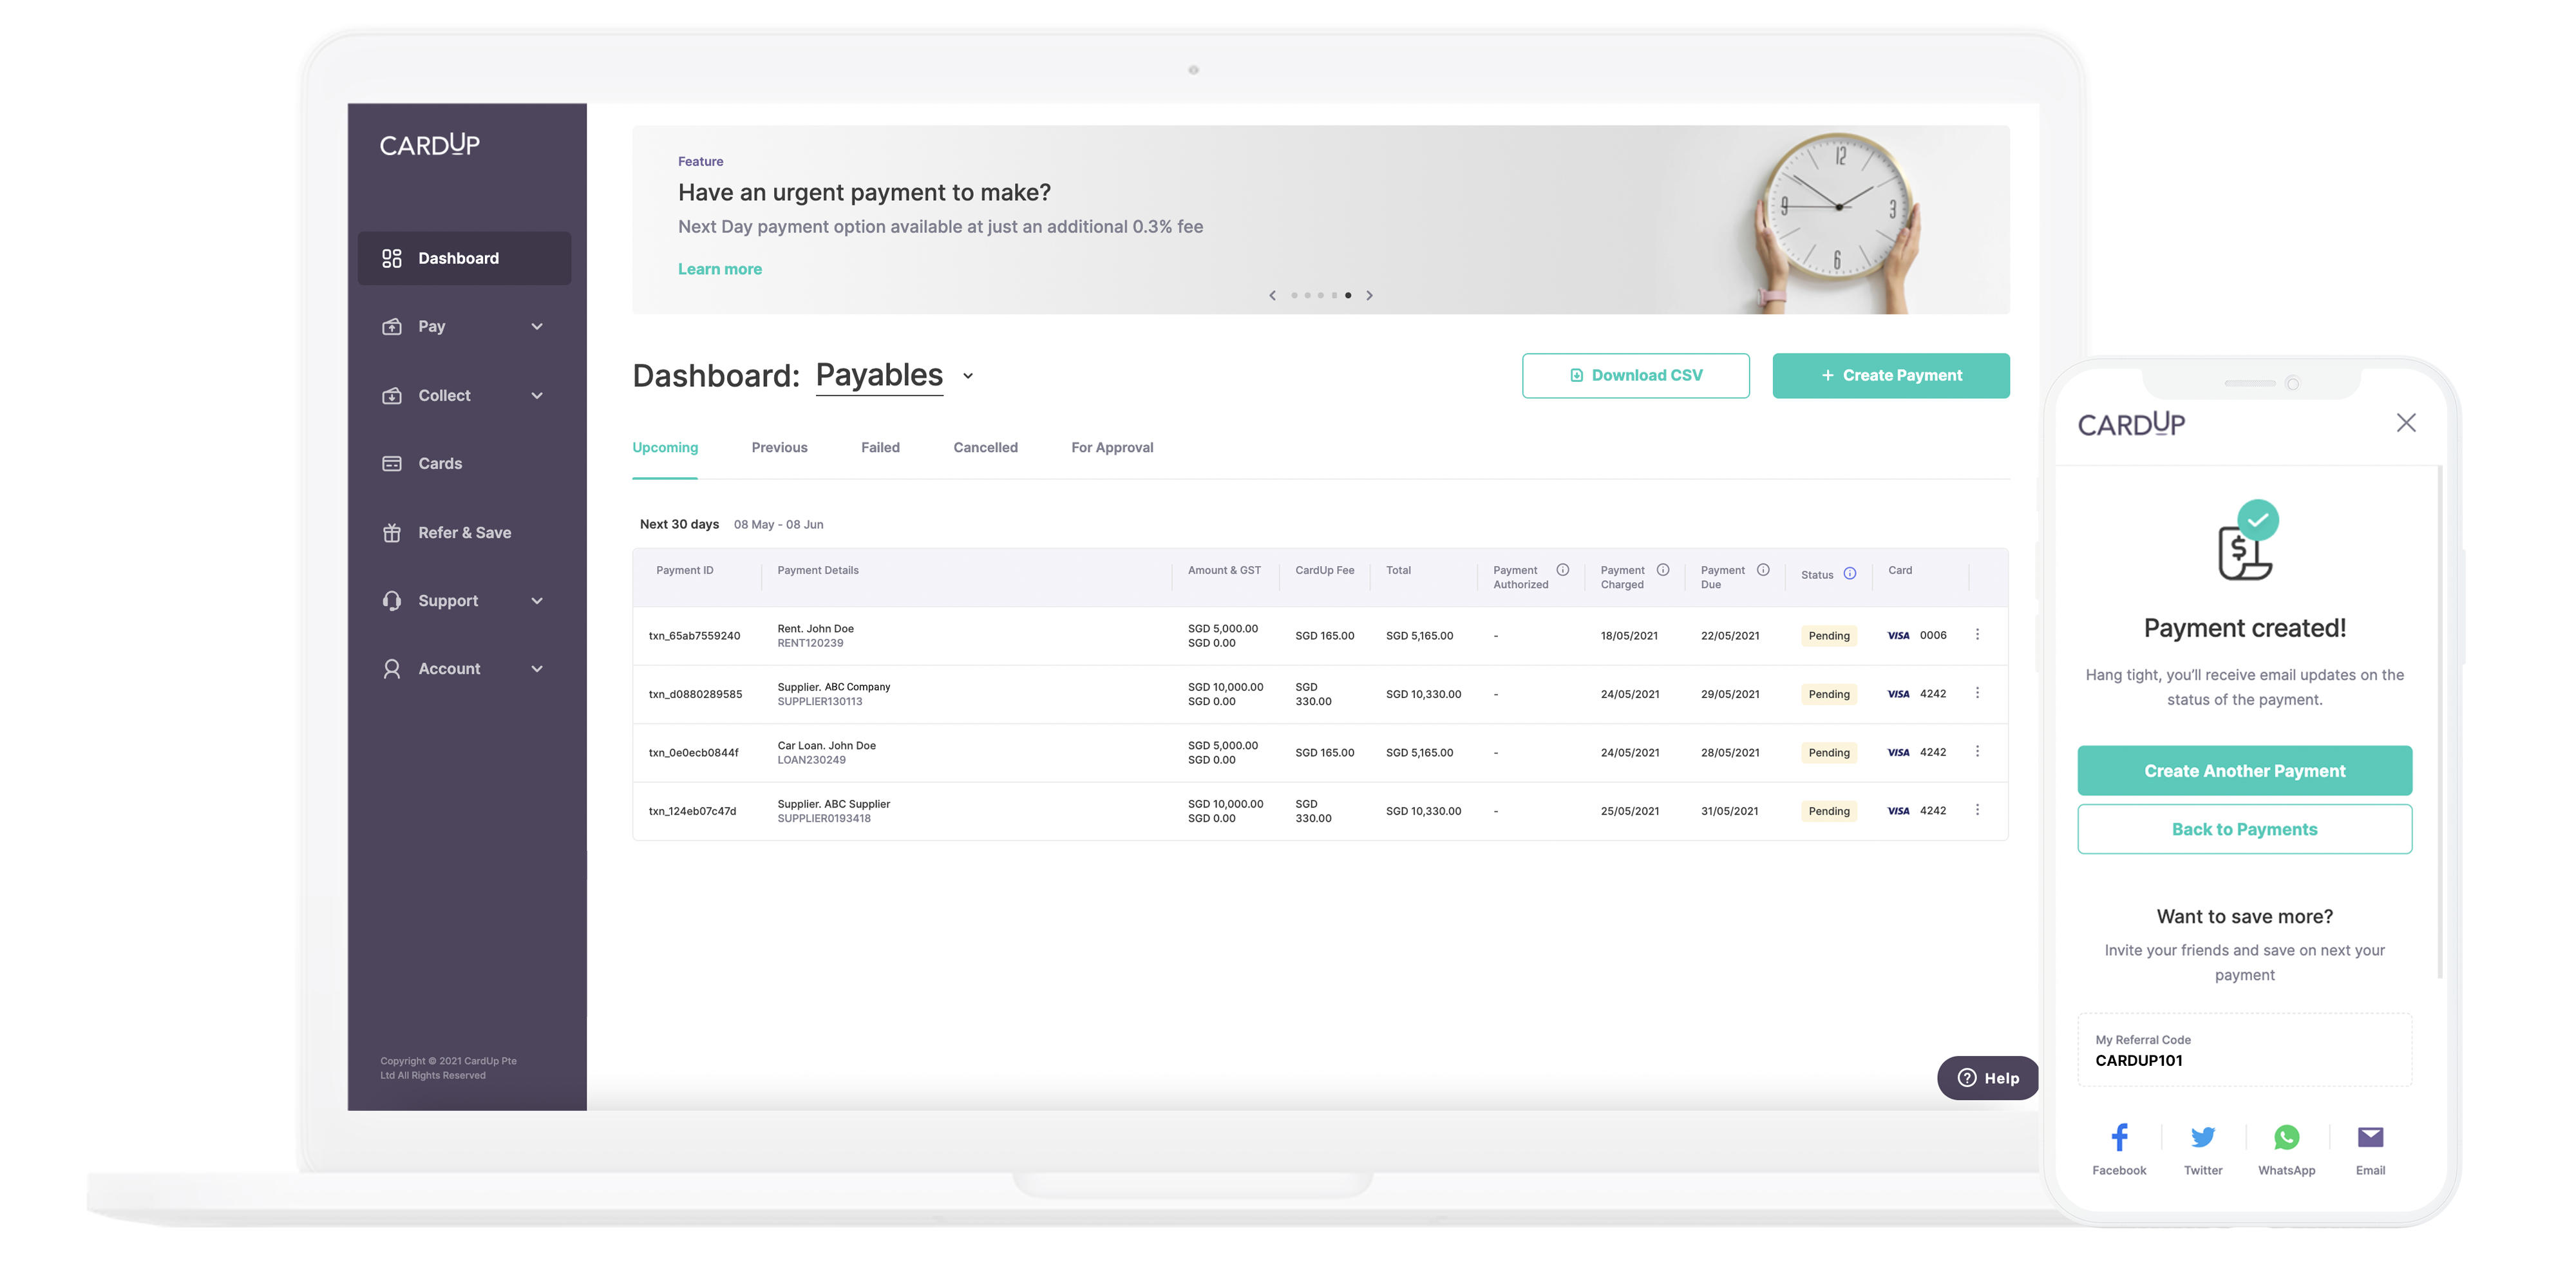Click the Account icon in sidebar
Viewport: 2576px width, 1288px height.
(x=391, y=668)
